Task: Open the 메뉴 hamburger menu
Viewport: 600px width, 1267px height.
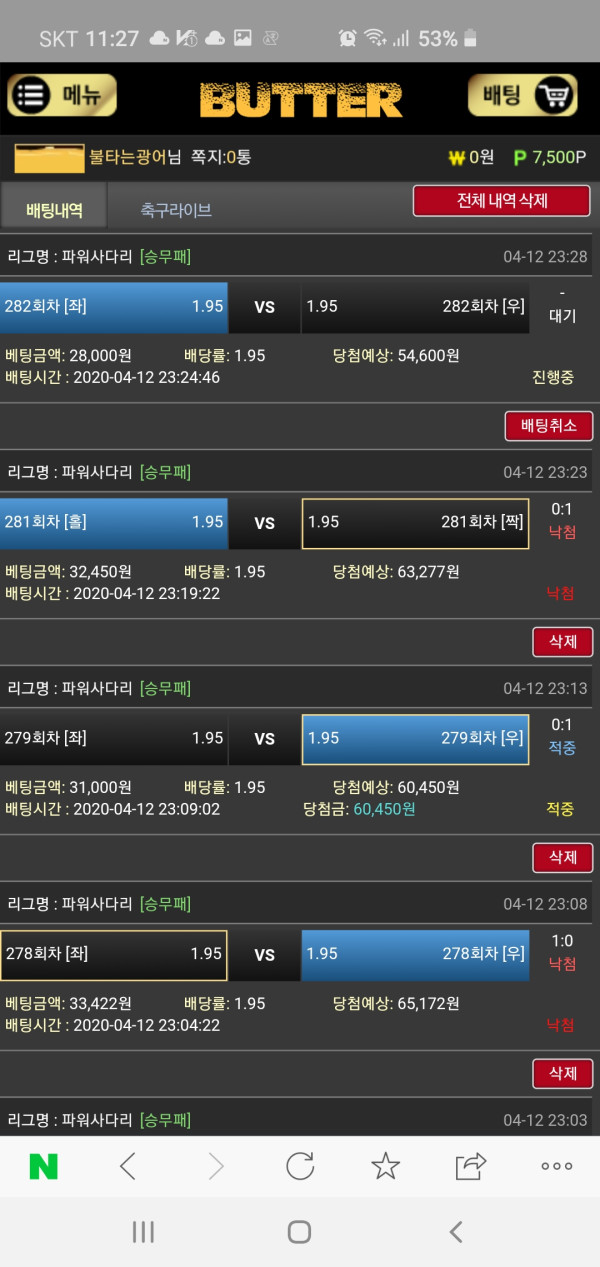Action: (62, 96)
